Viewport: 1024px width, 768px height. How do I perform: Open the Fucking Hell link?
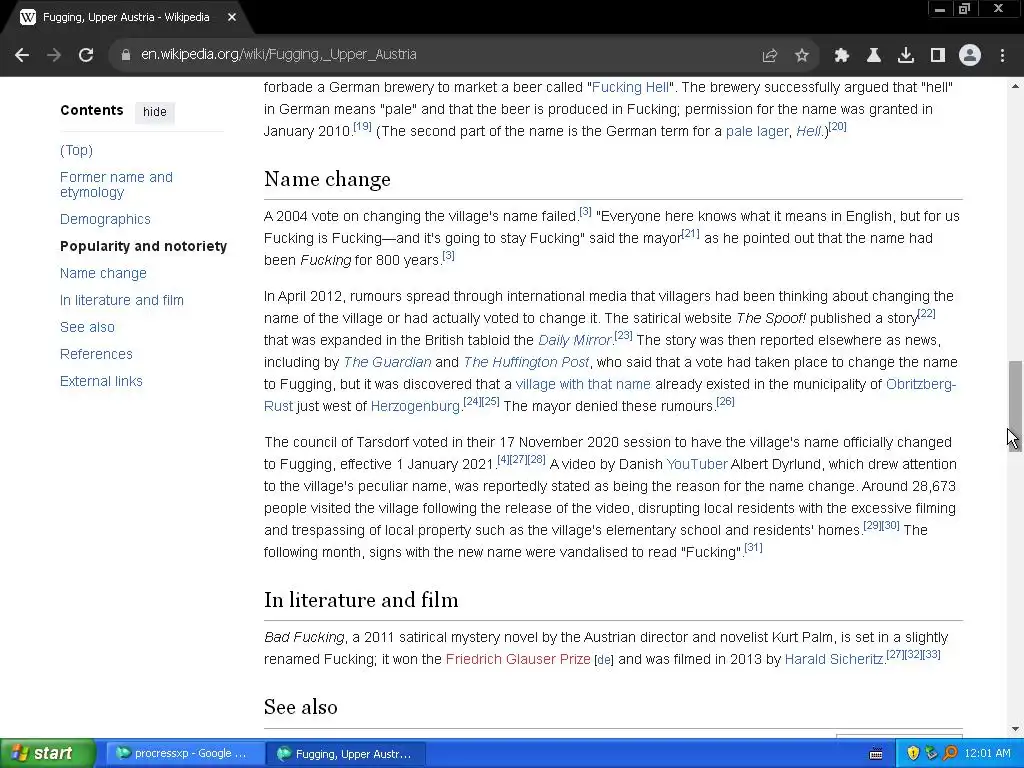(x=630, y=88)
